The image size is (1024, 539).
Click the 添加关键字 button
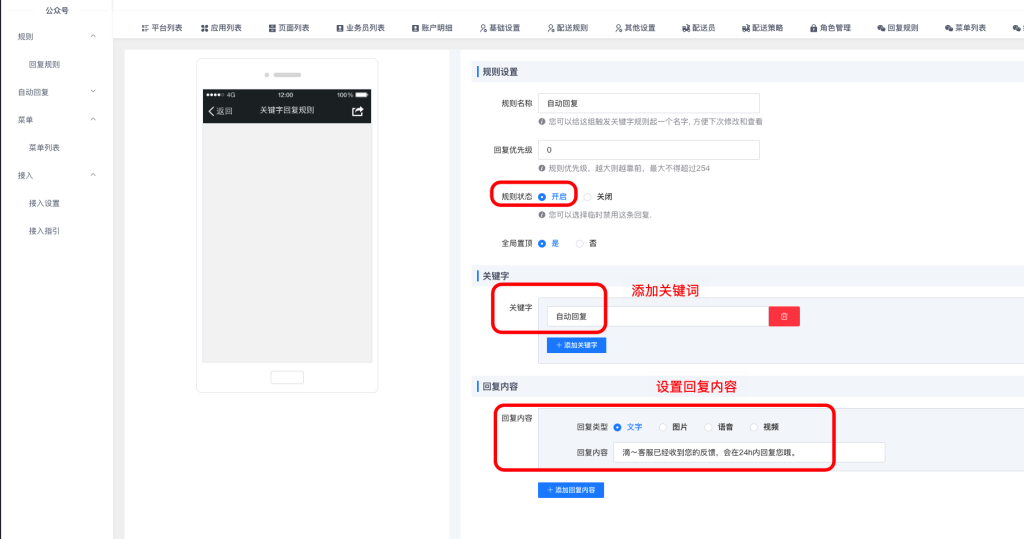tap(576, 345)
